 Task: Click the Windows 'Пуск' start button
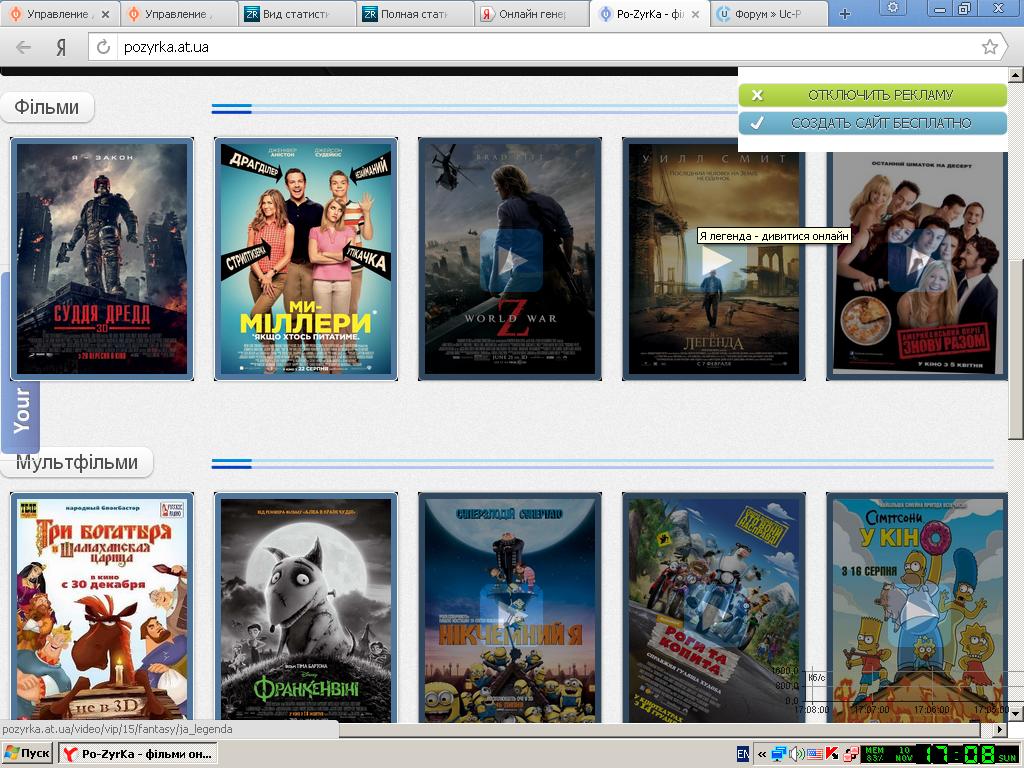(28, 753)
